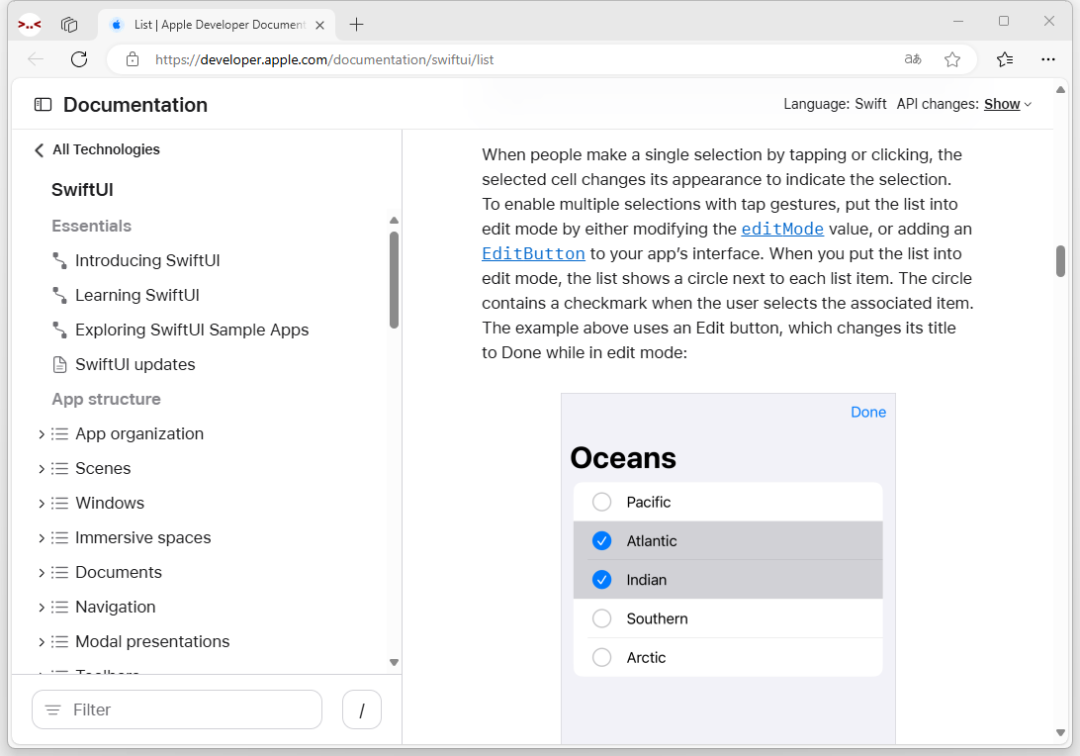Expand the Modal presentations section

click(41, 642)
